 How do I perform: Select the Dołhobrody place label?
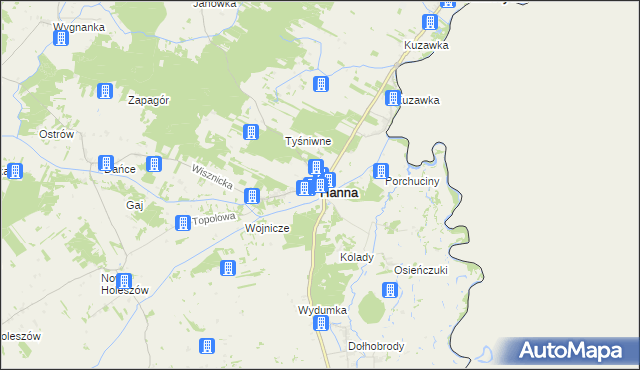pos(376,346)
